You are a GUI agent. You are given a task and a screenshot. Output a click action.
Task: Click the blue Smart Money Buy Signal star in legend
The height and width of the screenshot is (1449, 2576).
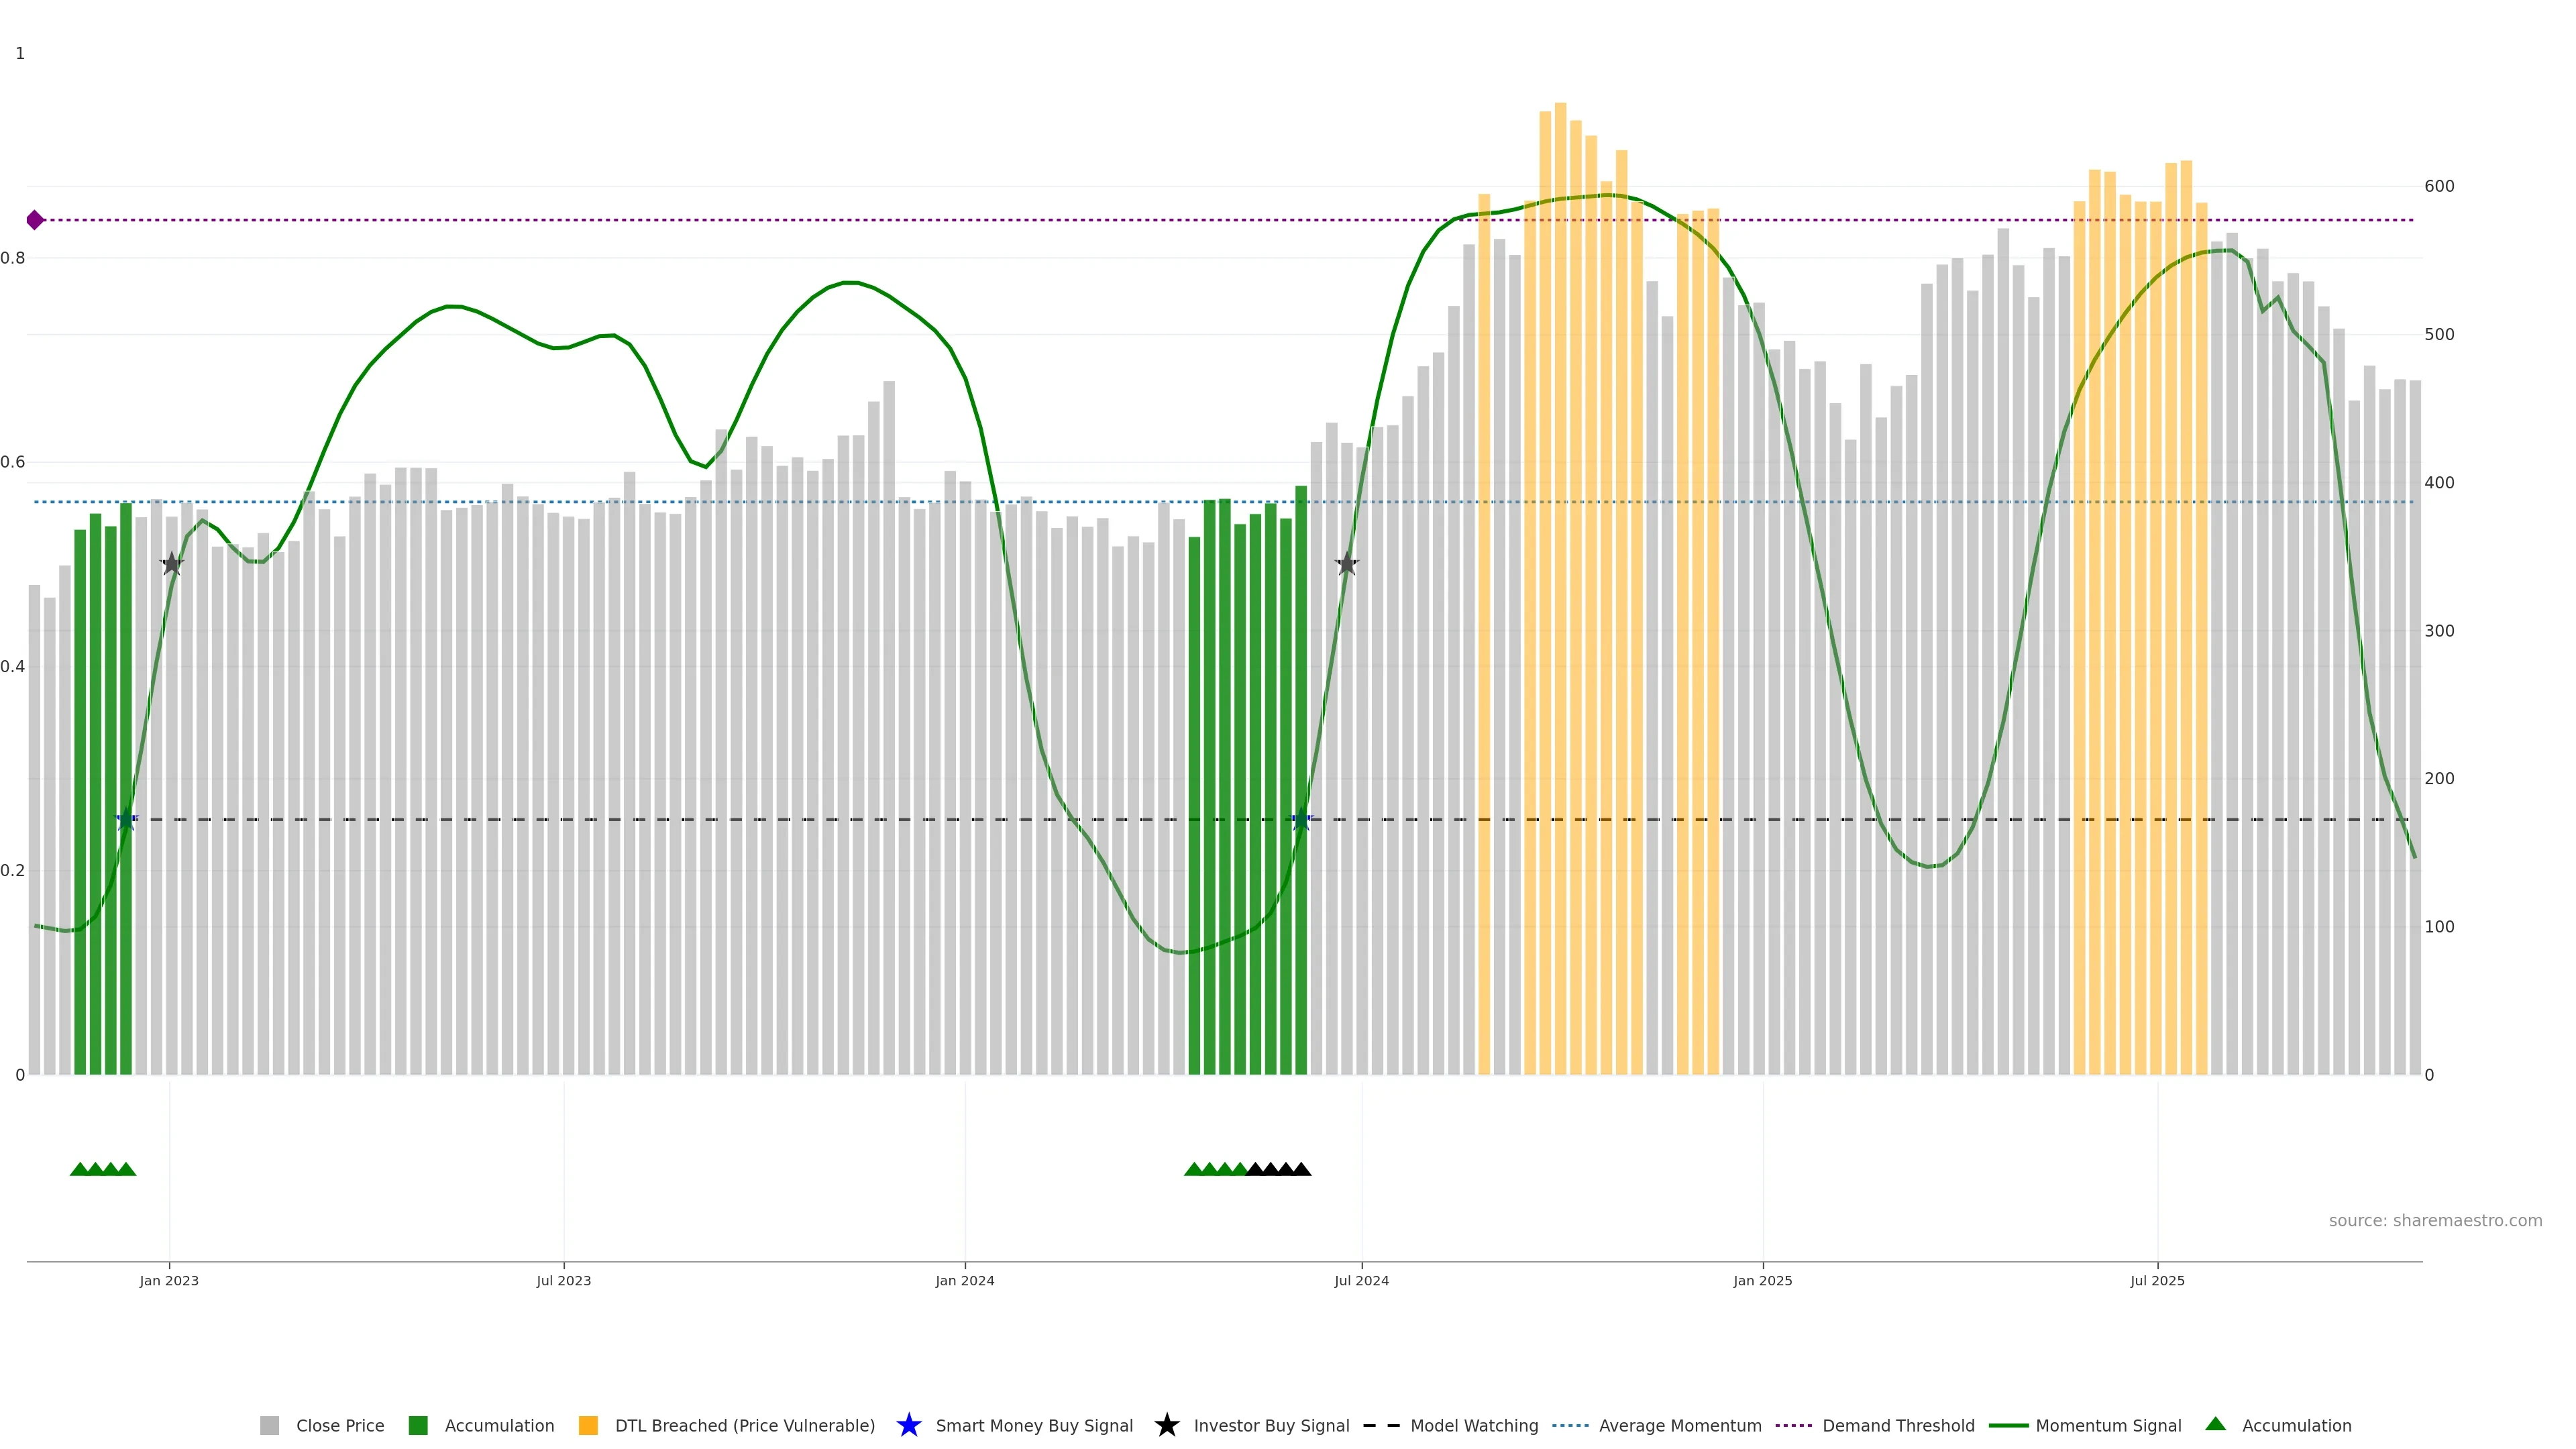[908, 1425]
